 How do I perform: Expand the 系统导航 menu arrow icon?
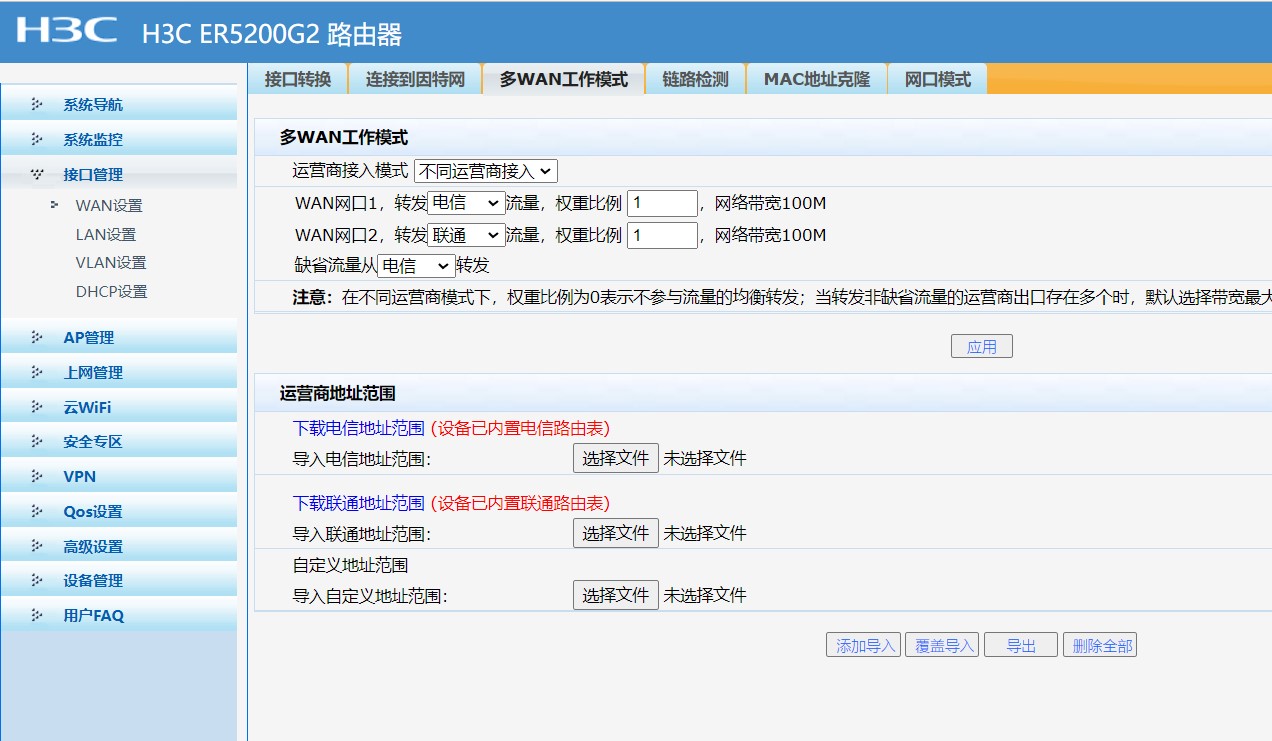click(38, 104)
